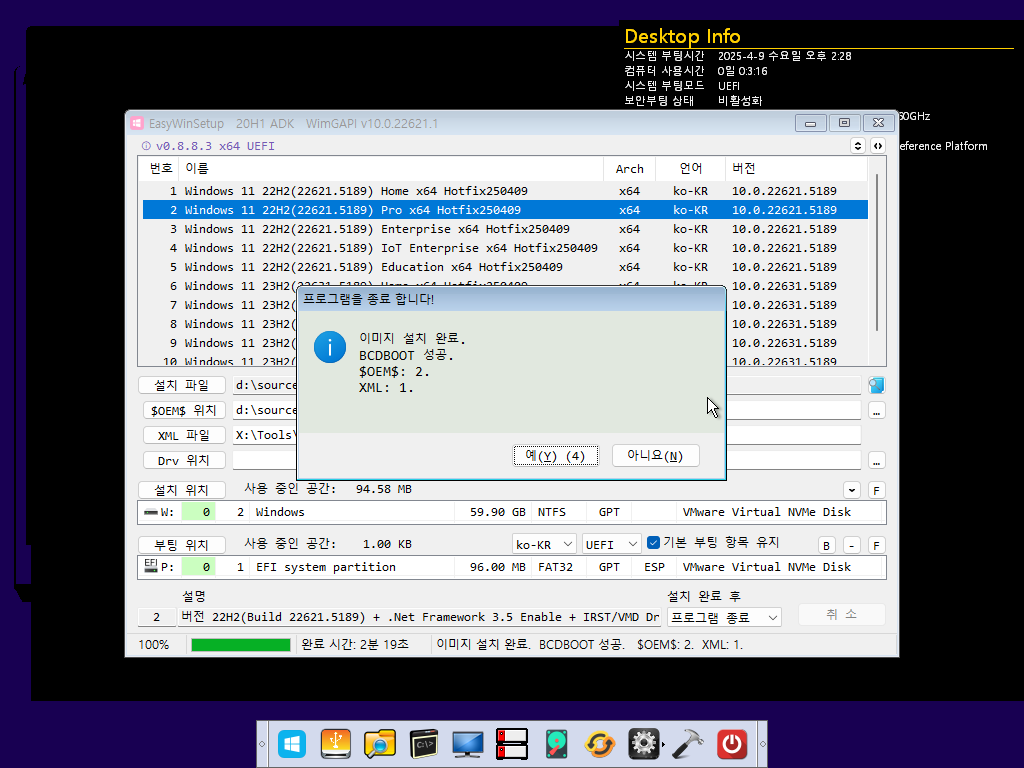Click the minus button in boot location row

click(852, 545)
